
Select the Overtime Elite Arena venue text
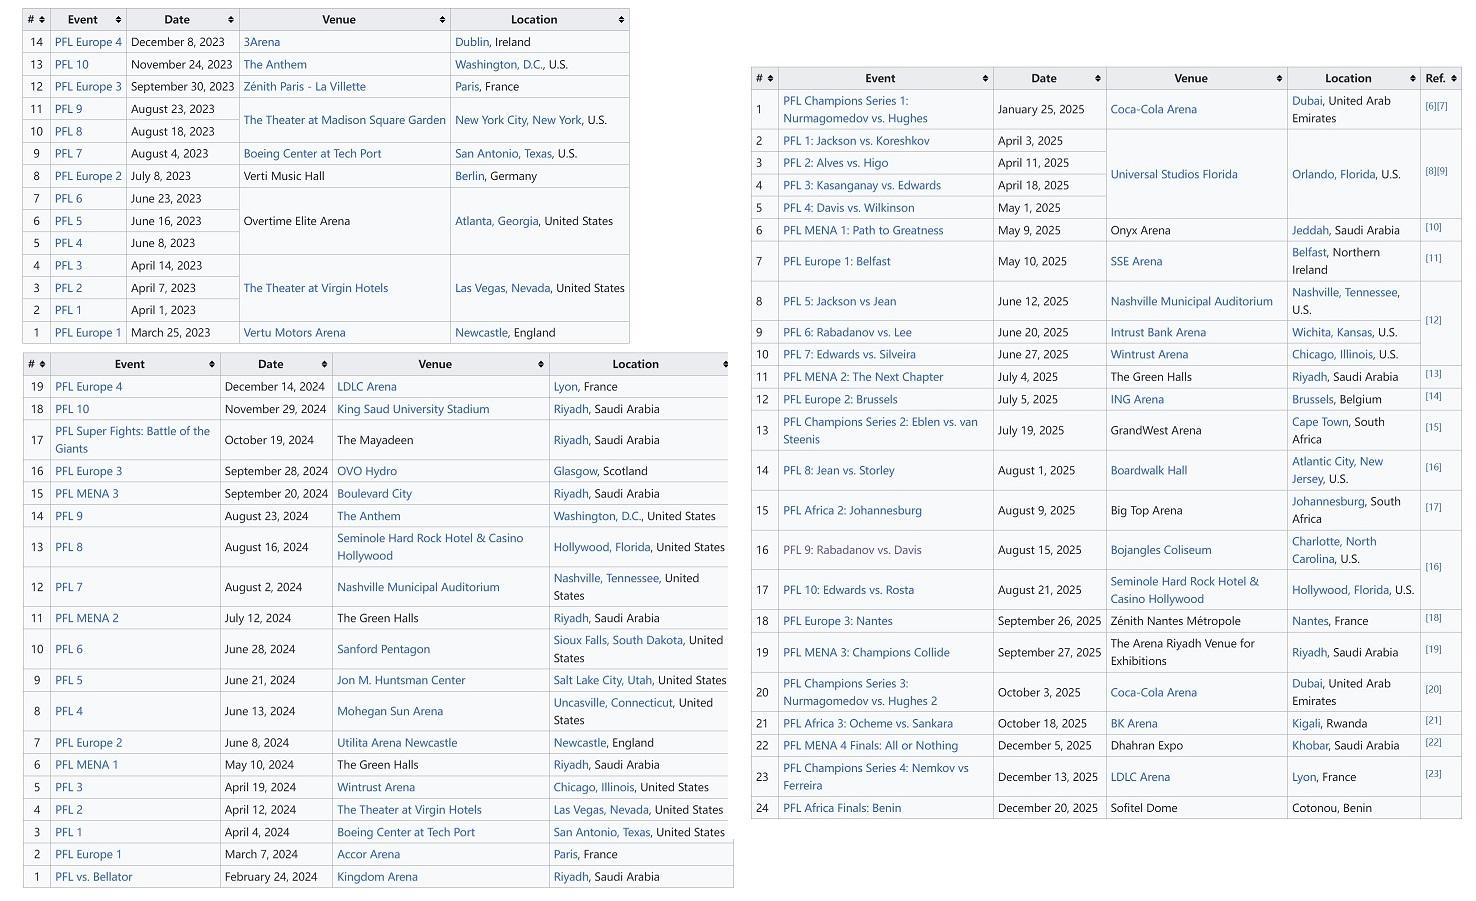click(x=297, y=221)
